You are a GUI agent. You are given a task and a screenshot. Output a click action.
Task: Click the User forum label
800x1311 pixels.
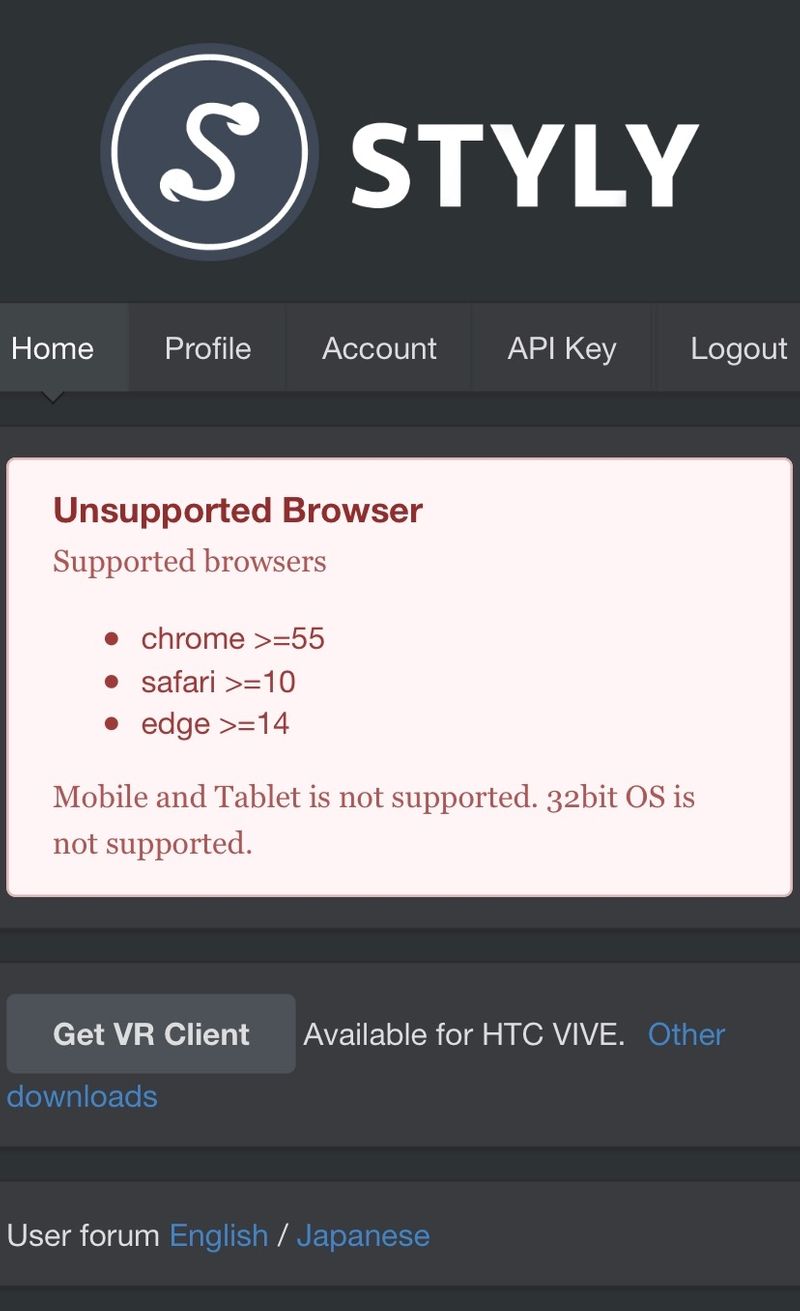83,1236
